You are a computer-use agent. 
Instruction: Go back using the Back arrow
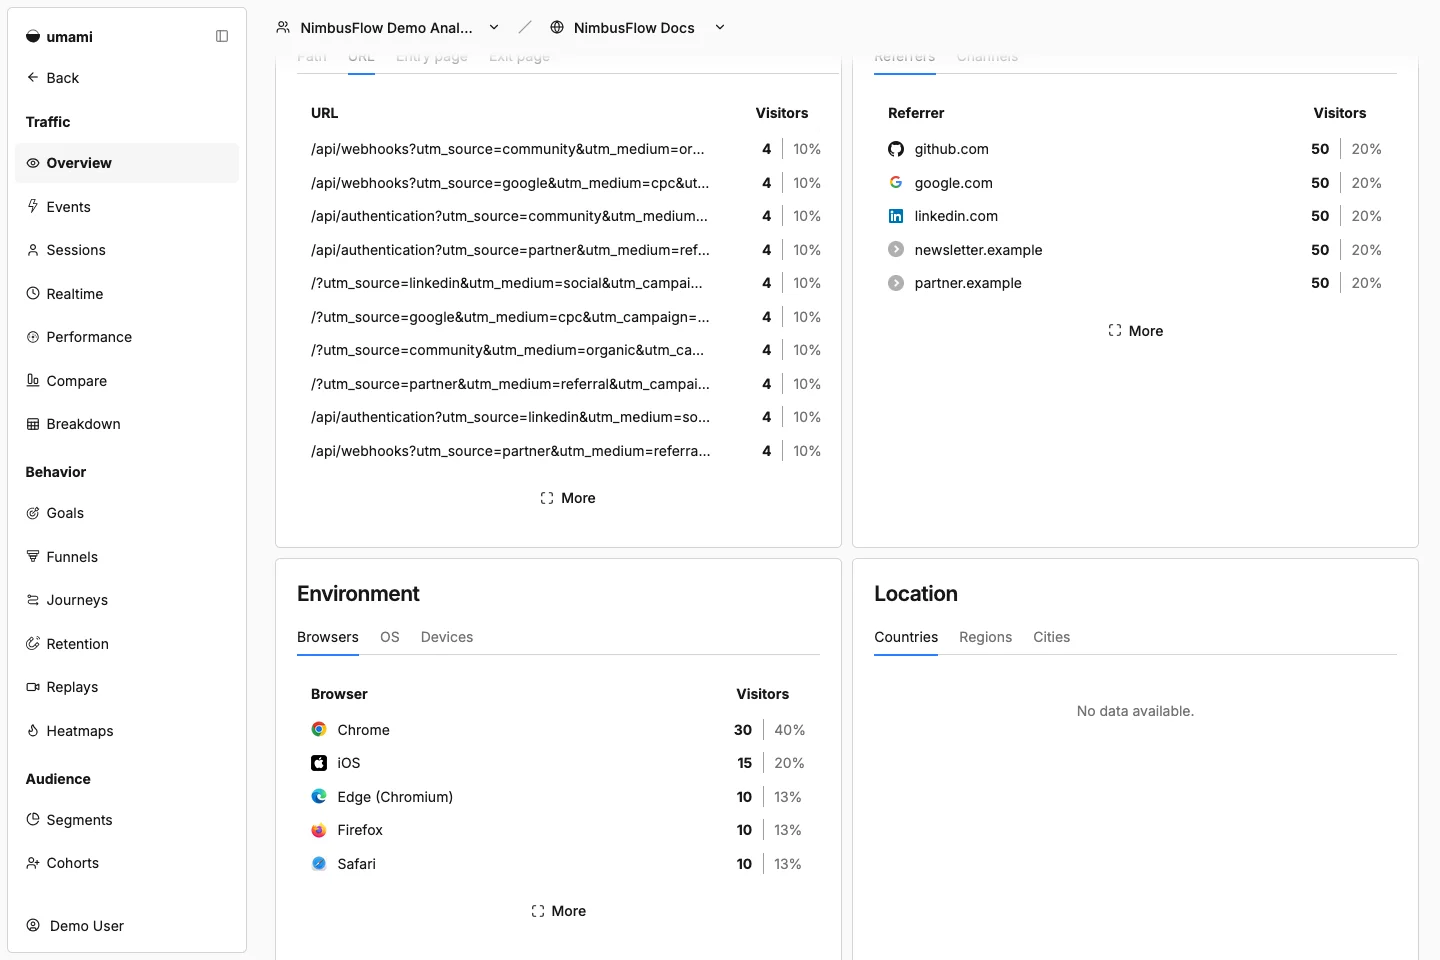33,77
